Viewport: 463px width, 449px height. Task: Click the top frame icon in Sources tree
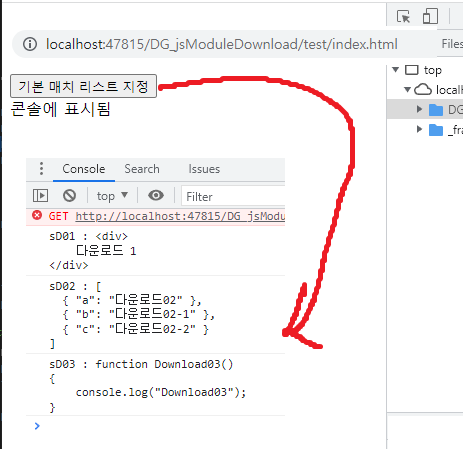411,70
